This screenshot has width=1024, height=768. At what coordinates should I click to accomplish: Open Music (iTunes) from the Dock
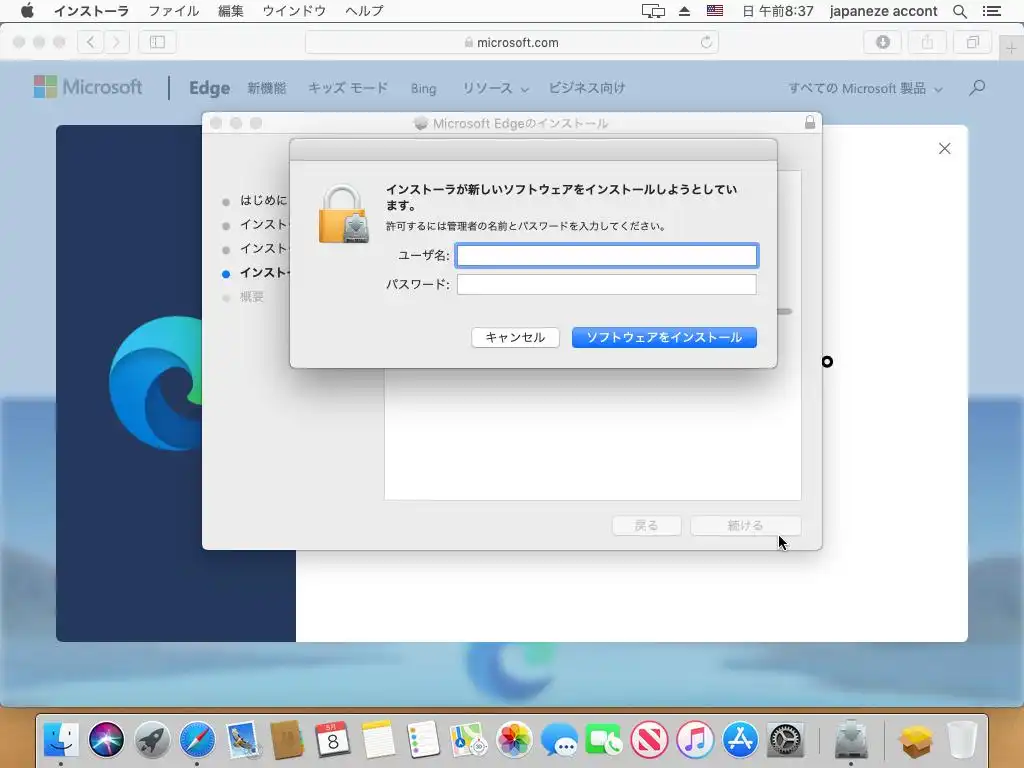coord(695,740)
